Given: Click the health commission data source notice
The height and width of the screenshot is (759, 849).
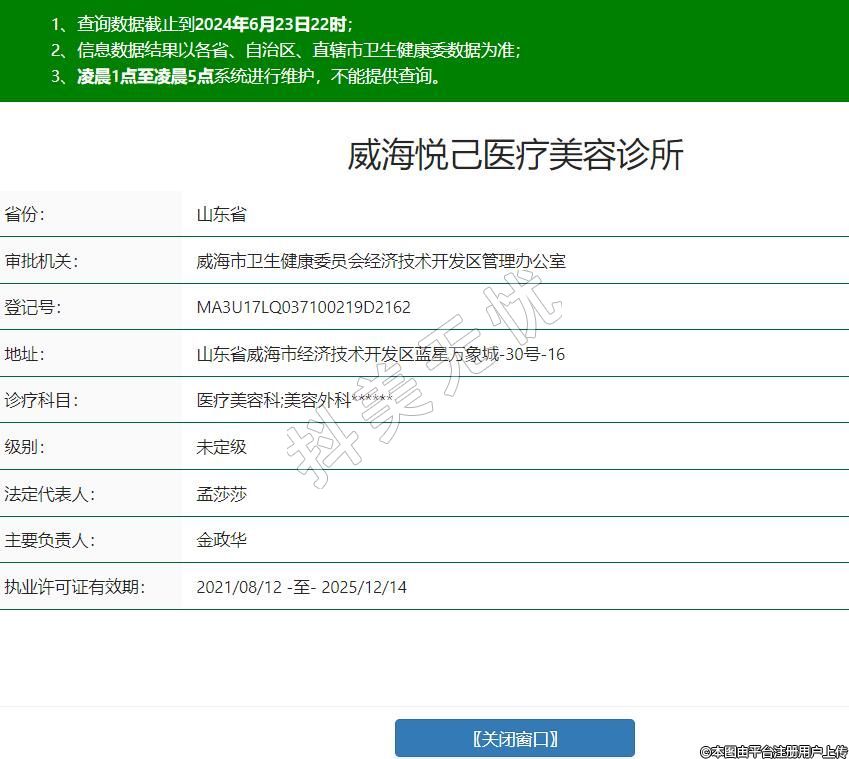Looking at the screenshot, I should 286,49.
